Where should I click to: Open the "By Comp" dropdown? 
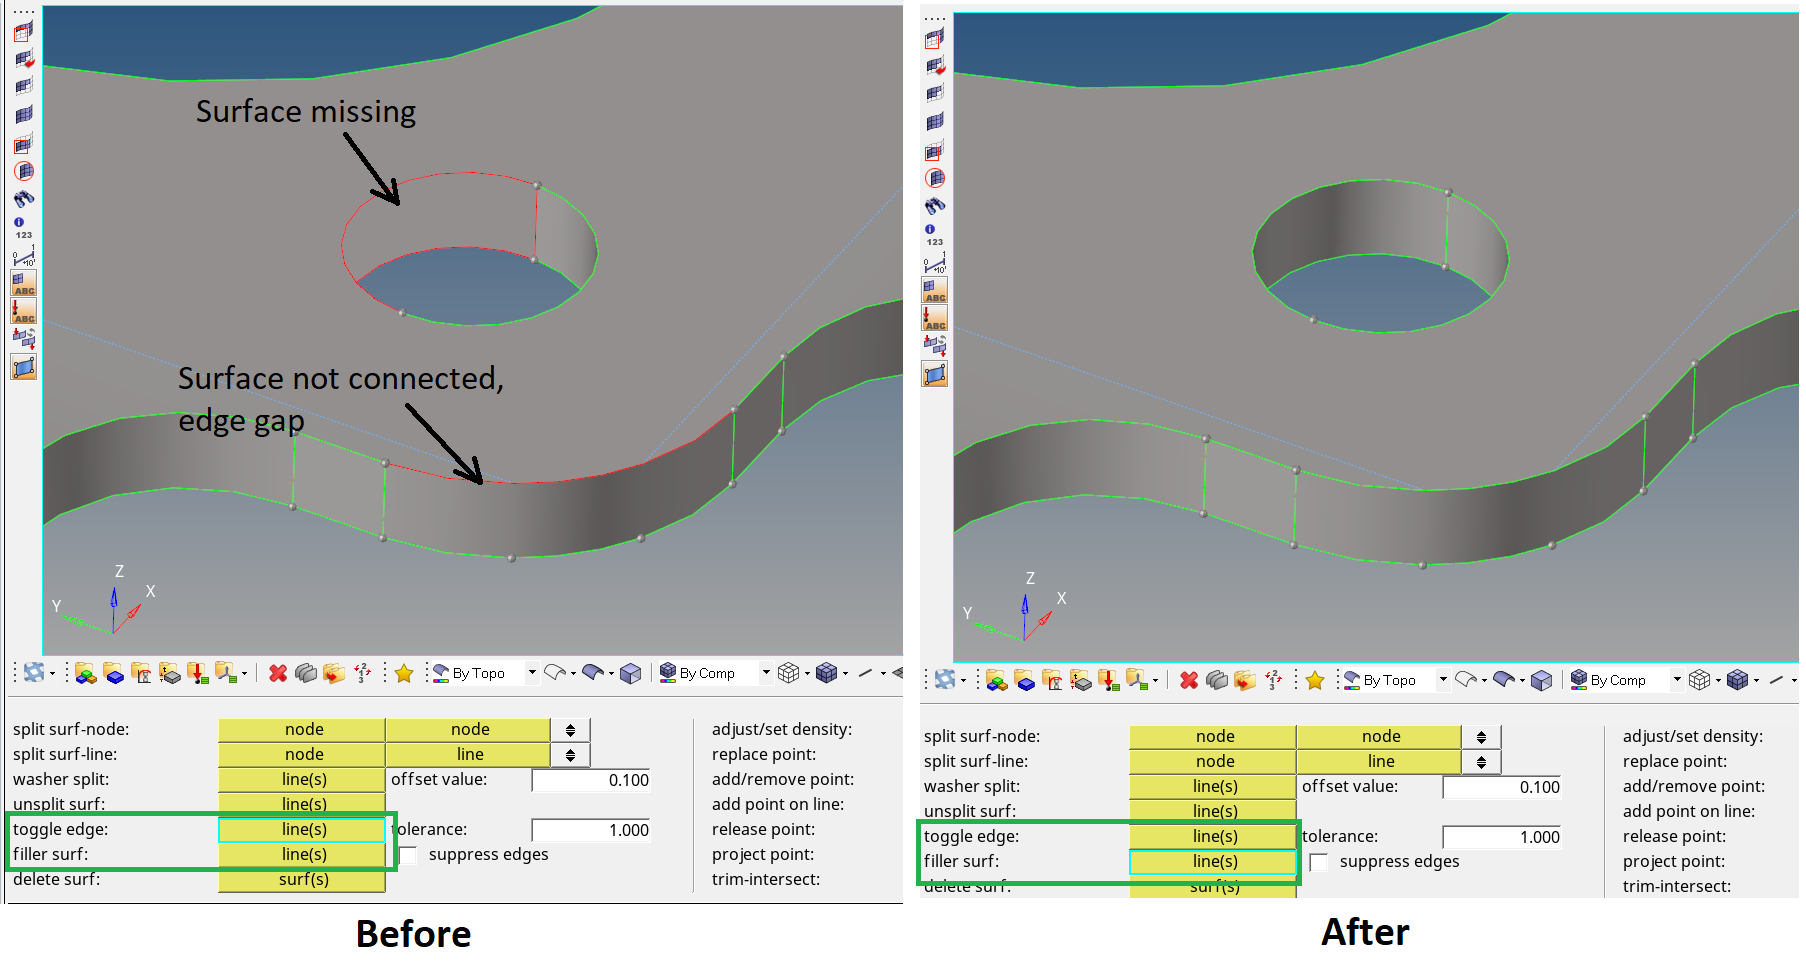pos(766,673)
